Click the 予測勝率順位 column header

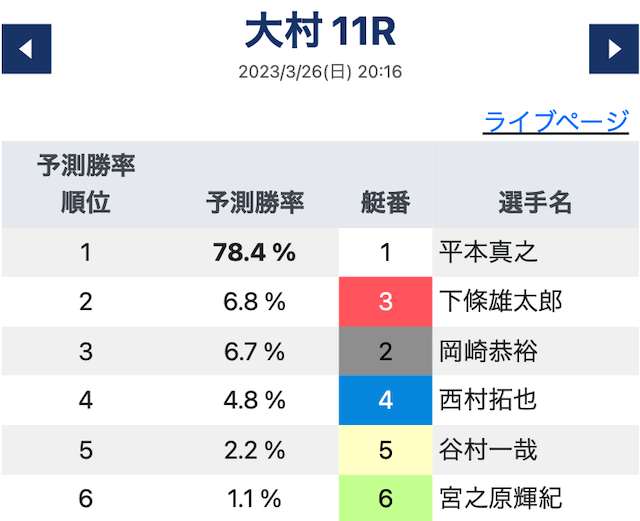click(x=86, y=184)
